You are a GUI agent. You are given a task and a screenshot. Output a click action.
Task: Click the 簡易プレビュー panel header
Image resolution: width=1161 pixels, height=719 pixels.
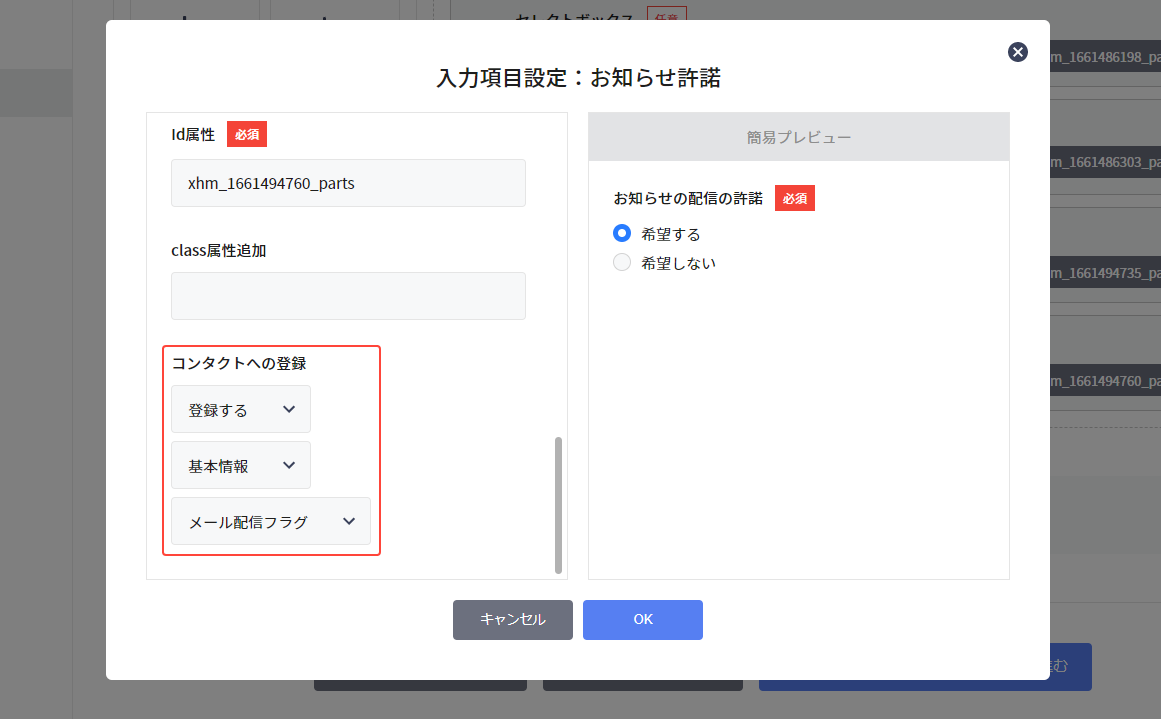pos(798,137)
